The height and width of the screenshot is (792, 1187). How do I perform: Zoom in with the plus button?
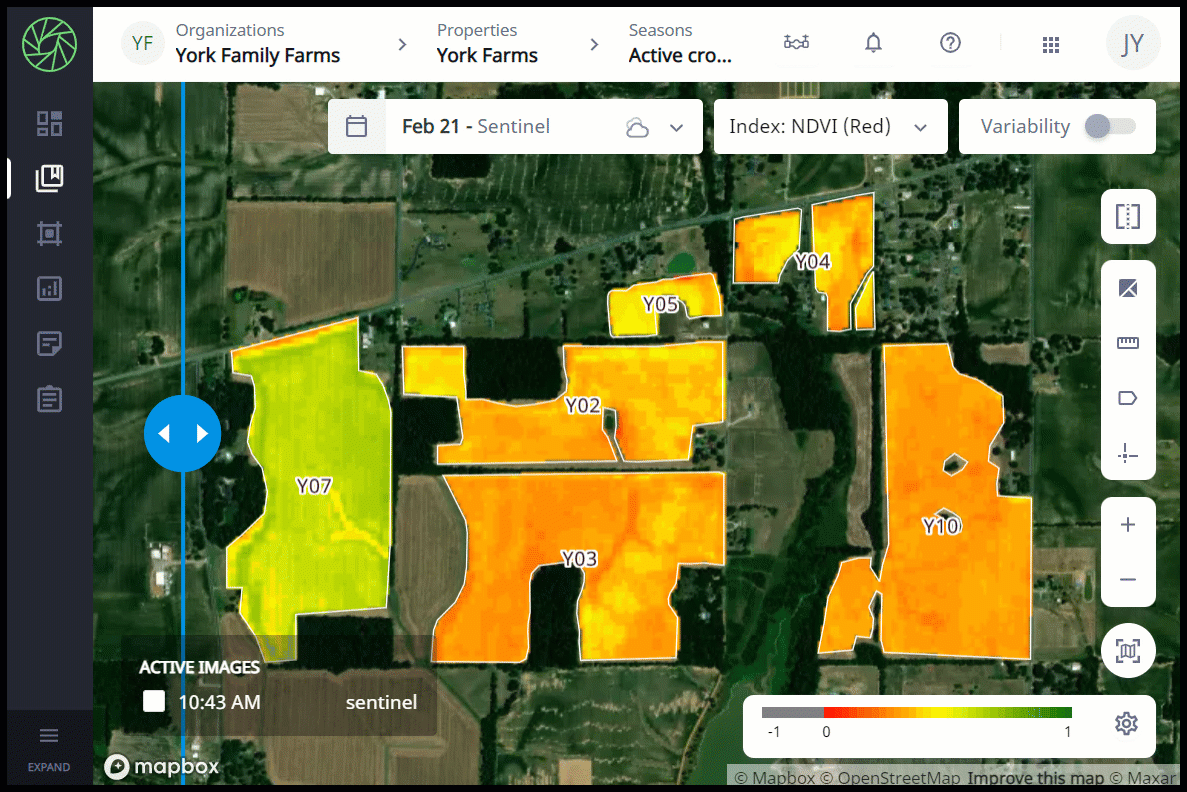click(x=1128, y=525)
